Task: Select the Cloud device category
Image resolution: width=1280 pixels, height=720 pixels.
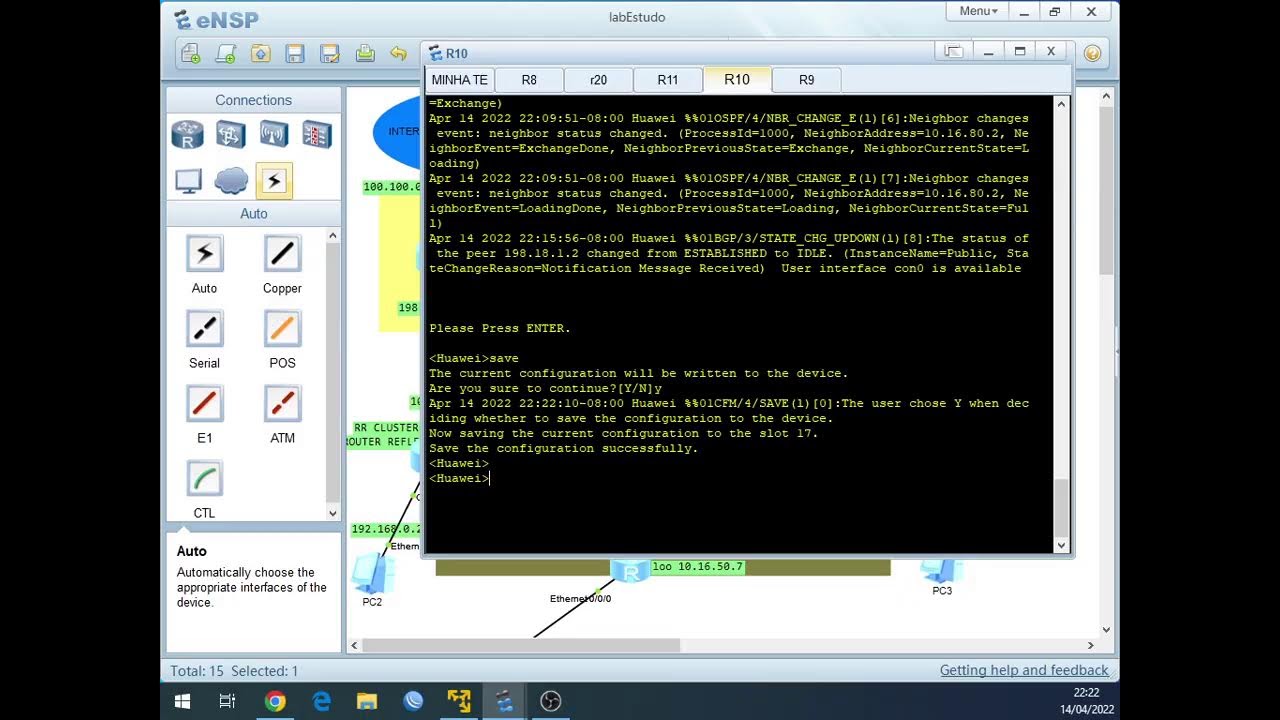Action: (231, 180)
